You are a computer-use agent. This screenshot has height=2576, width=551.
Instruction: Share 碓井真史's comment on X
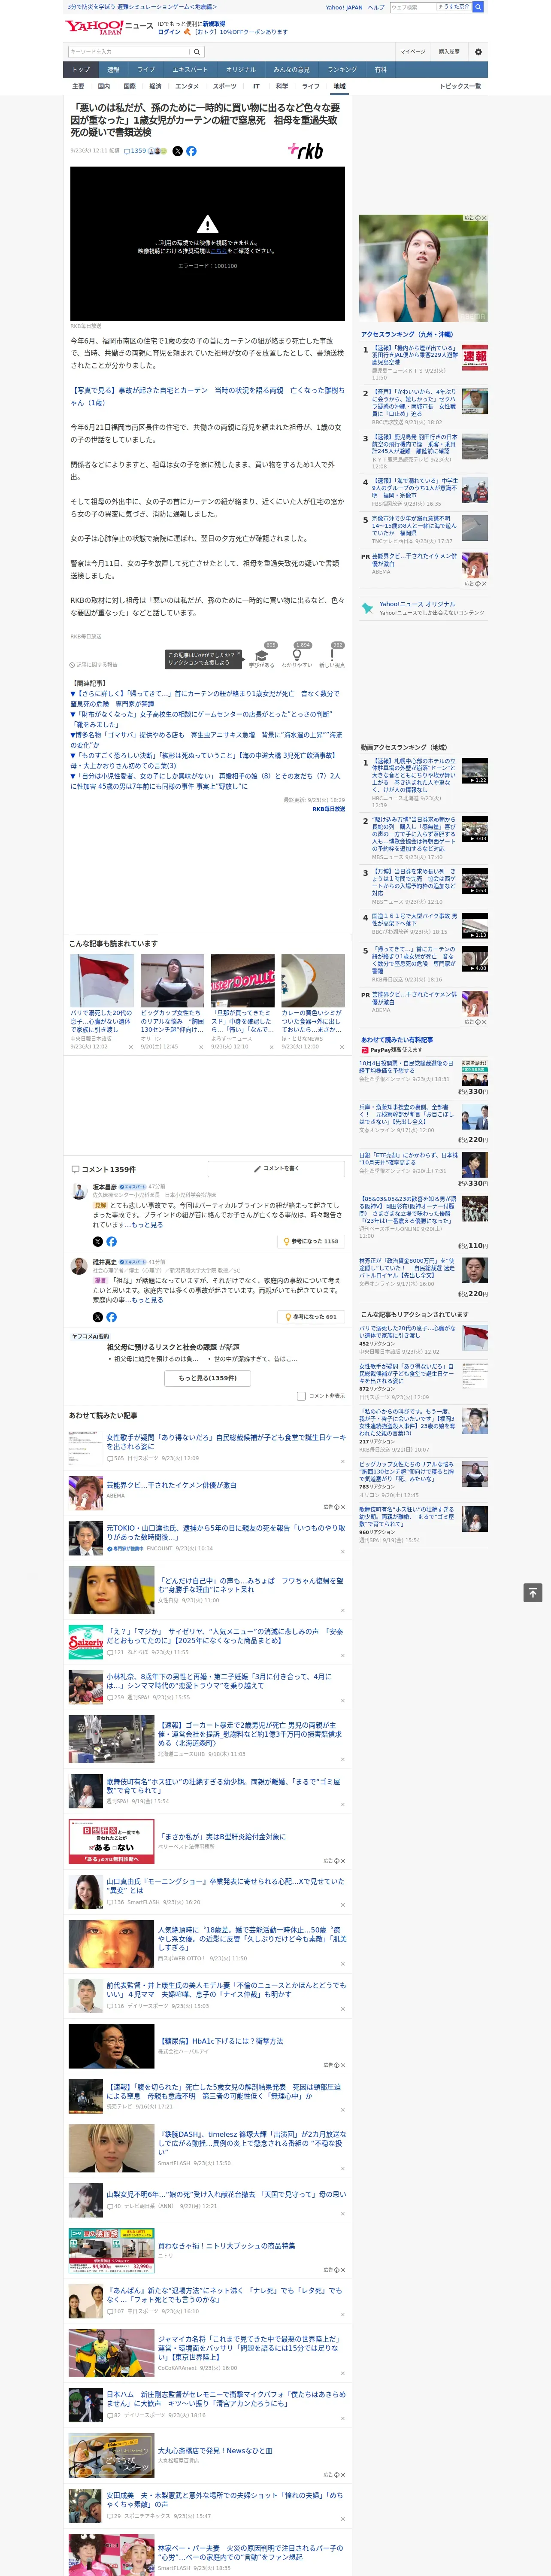98,1317
